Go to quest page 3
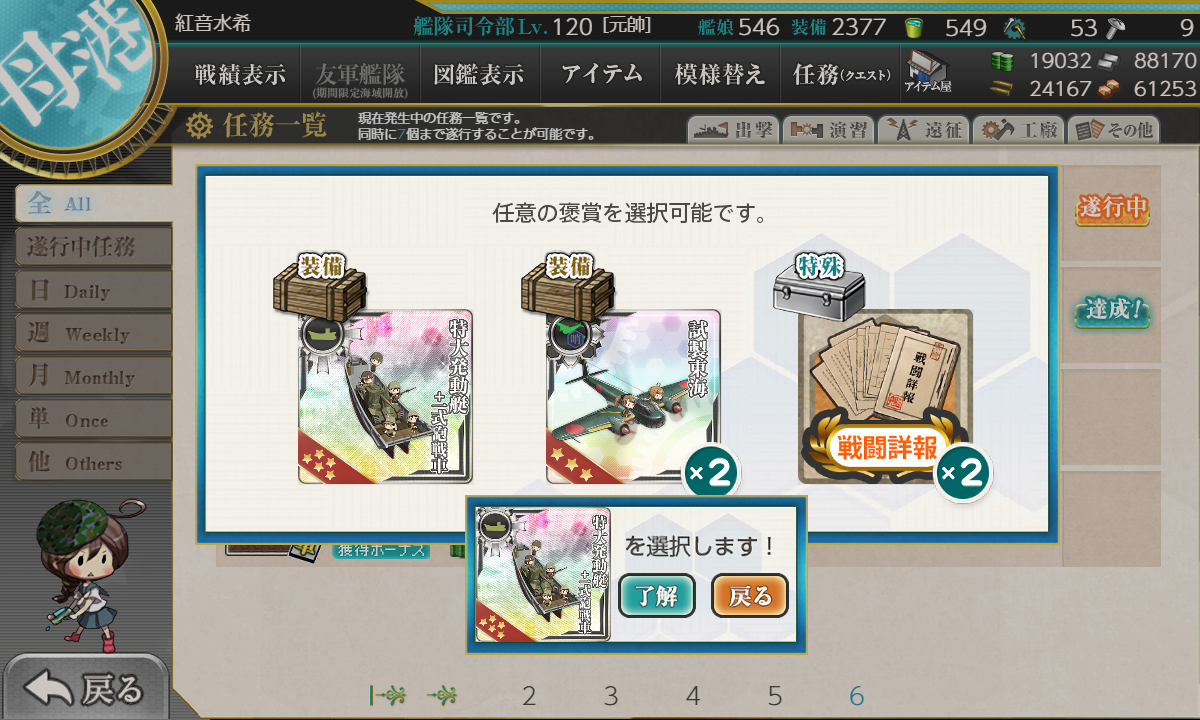The image size is (1200, 720). [611, 696]
